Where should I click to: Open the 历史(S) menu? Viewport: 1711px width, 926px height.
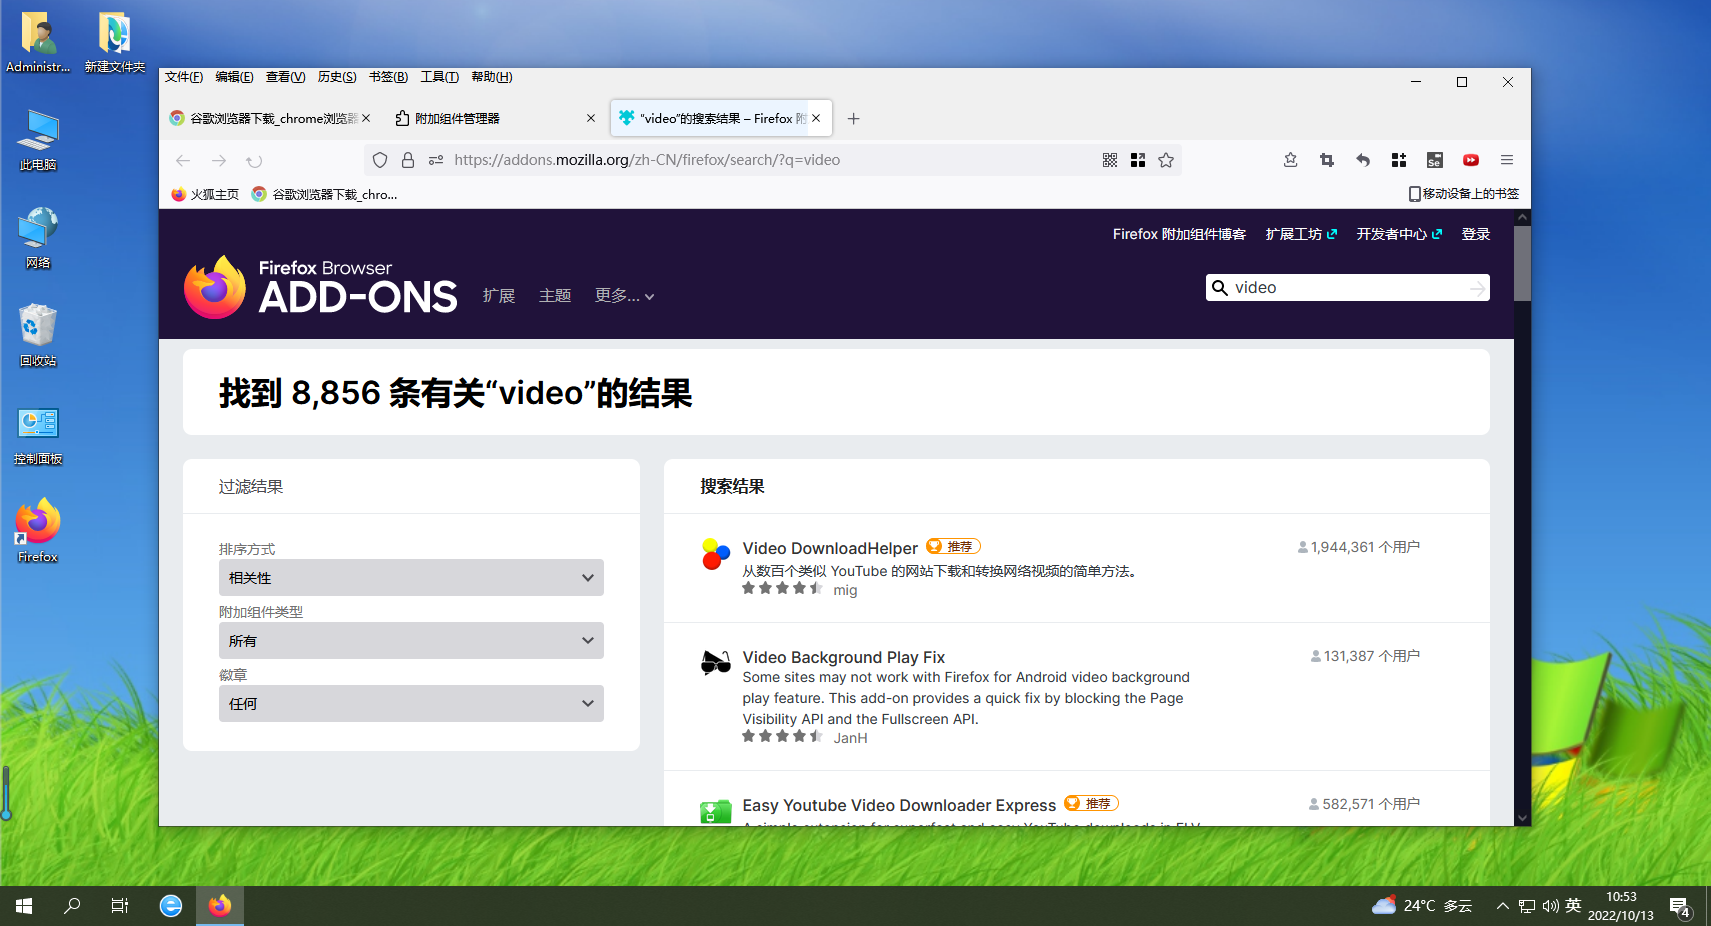[337, 77]
